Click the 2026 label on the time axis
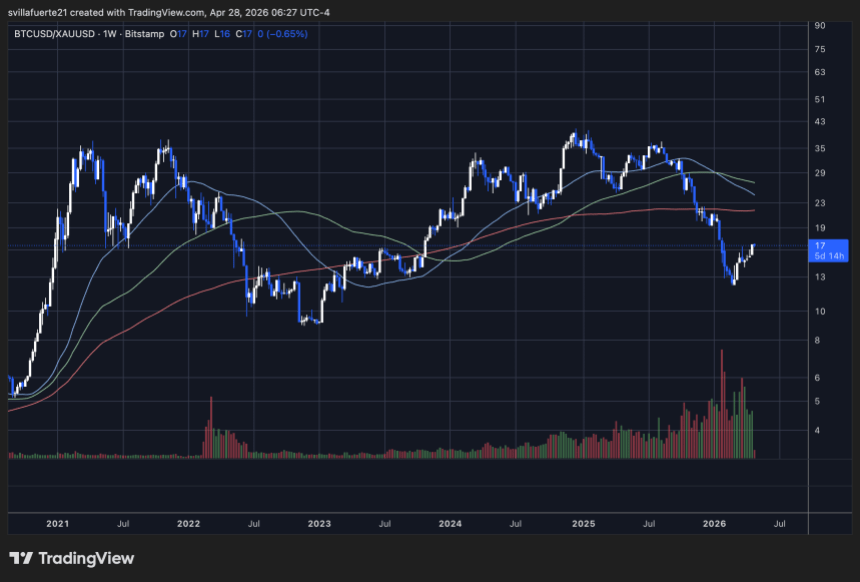Viewport: 860px width, 582px height. [715, 523]
